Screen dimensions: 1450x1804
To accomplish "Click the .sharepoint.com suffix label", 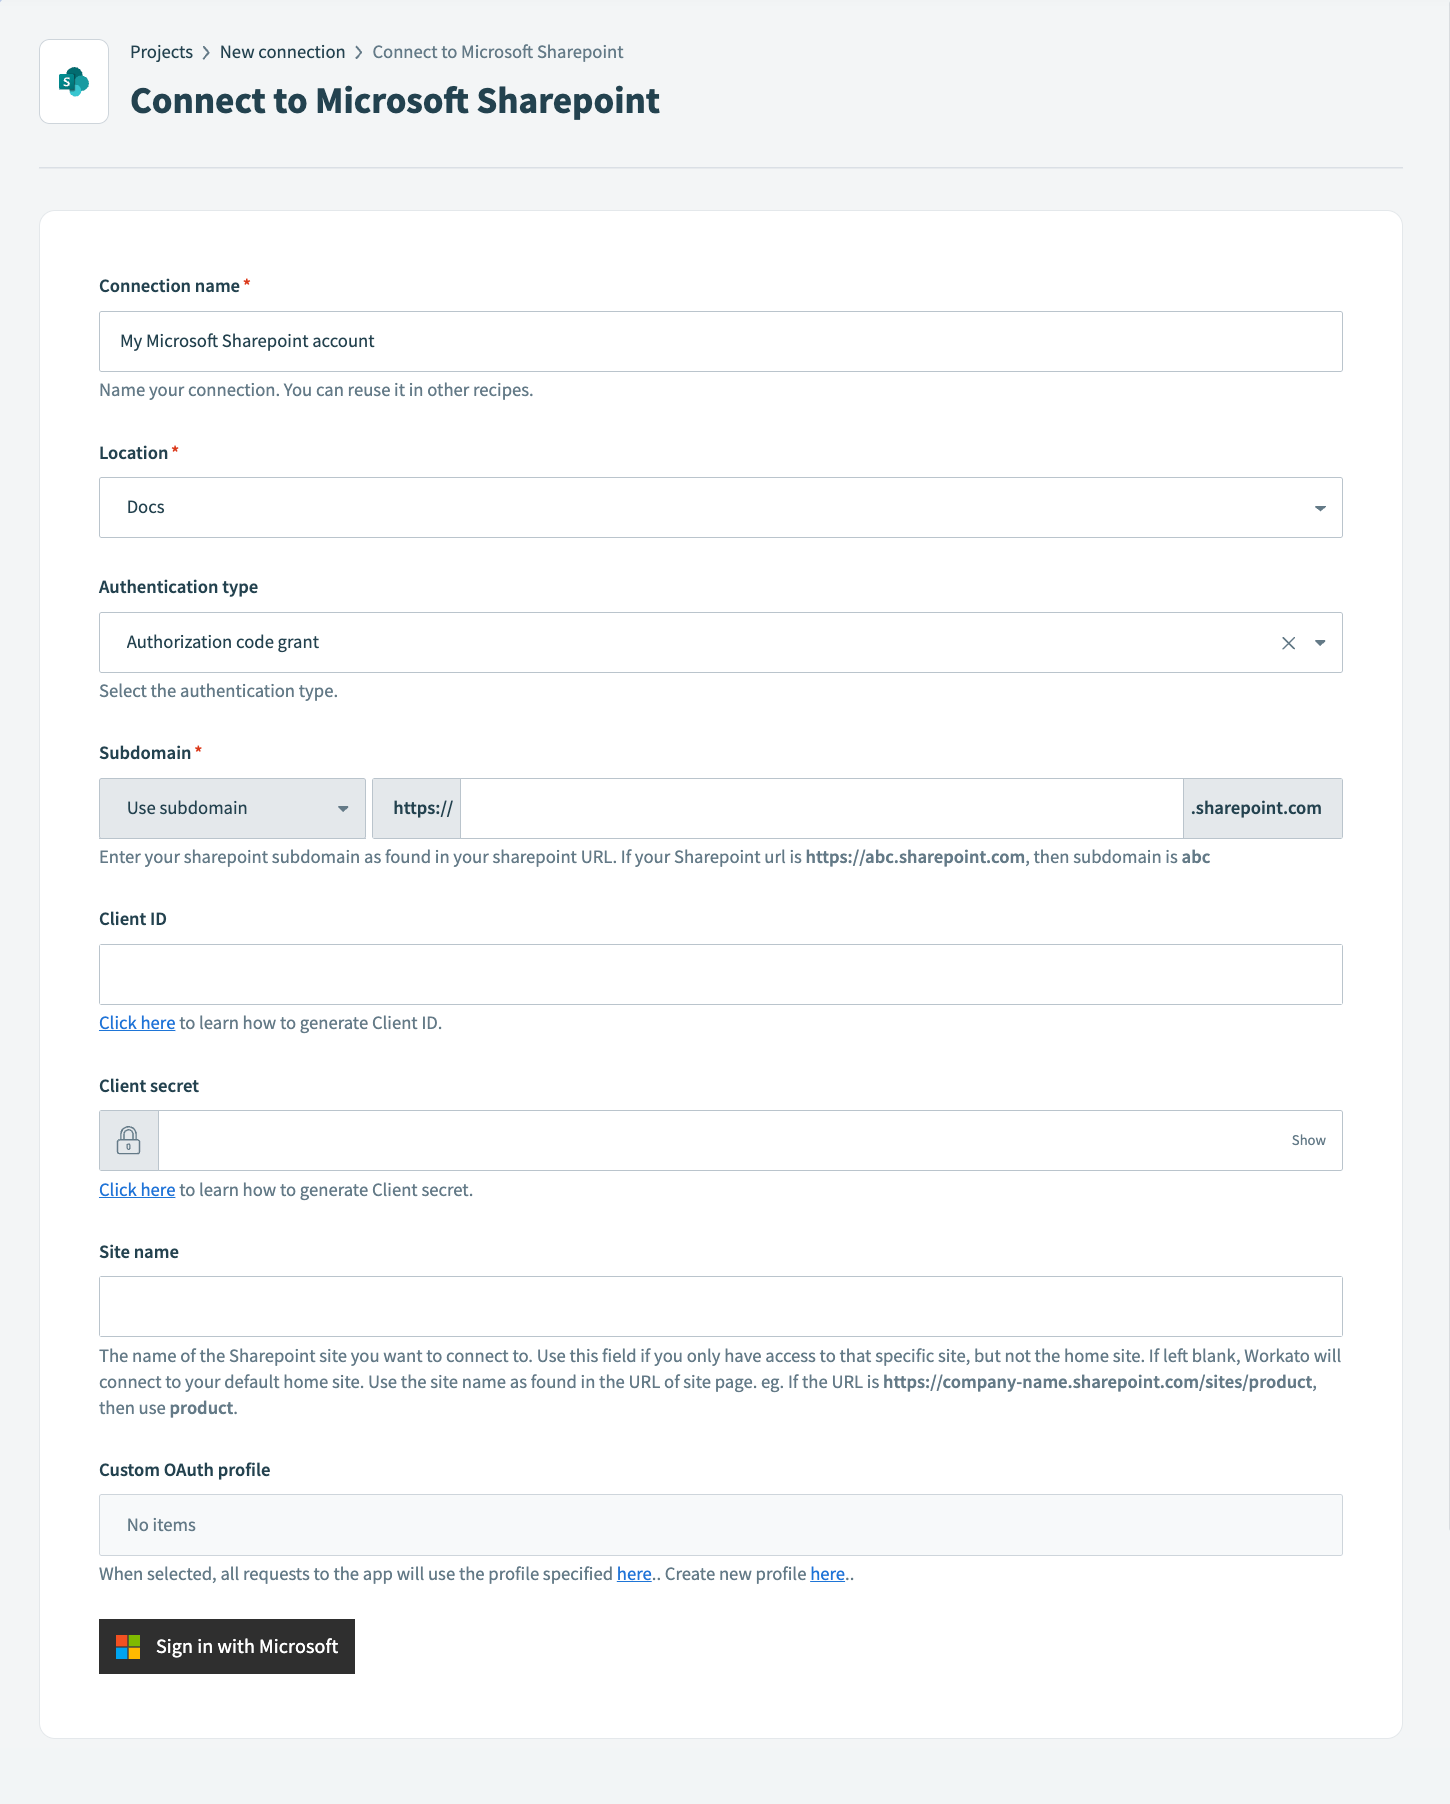I will point(1262,808).
